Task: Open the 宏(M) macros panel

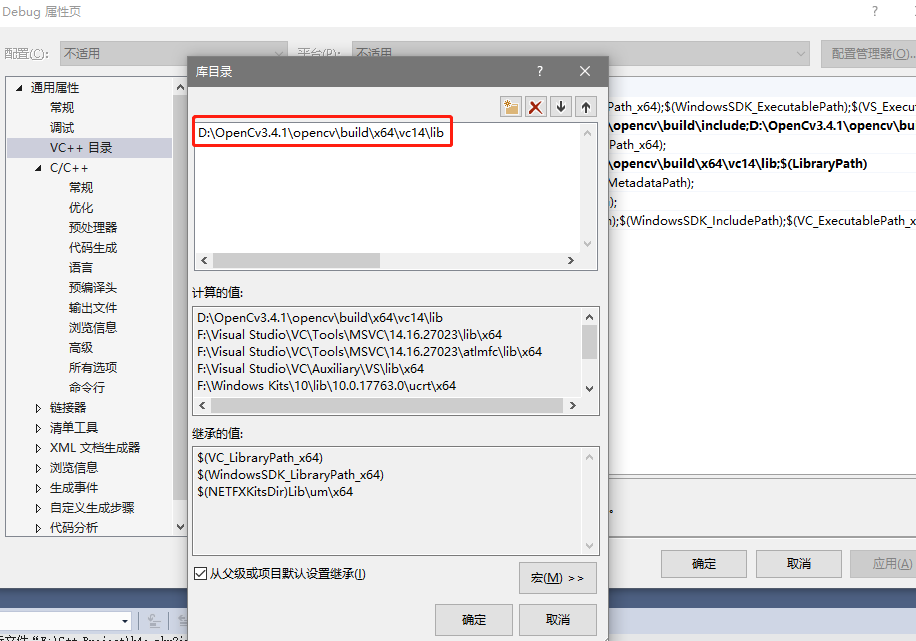Action: click(557, 578)
